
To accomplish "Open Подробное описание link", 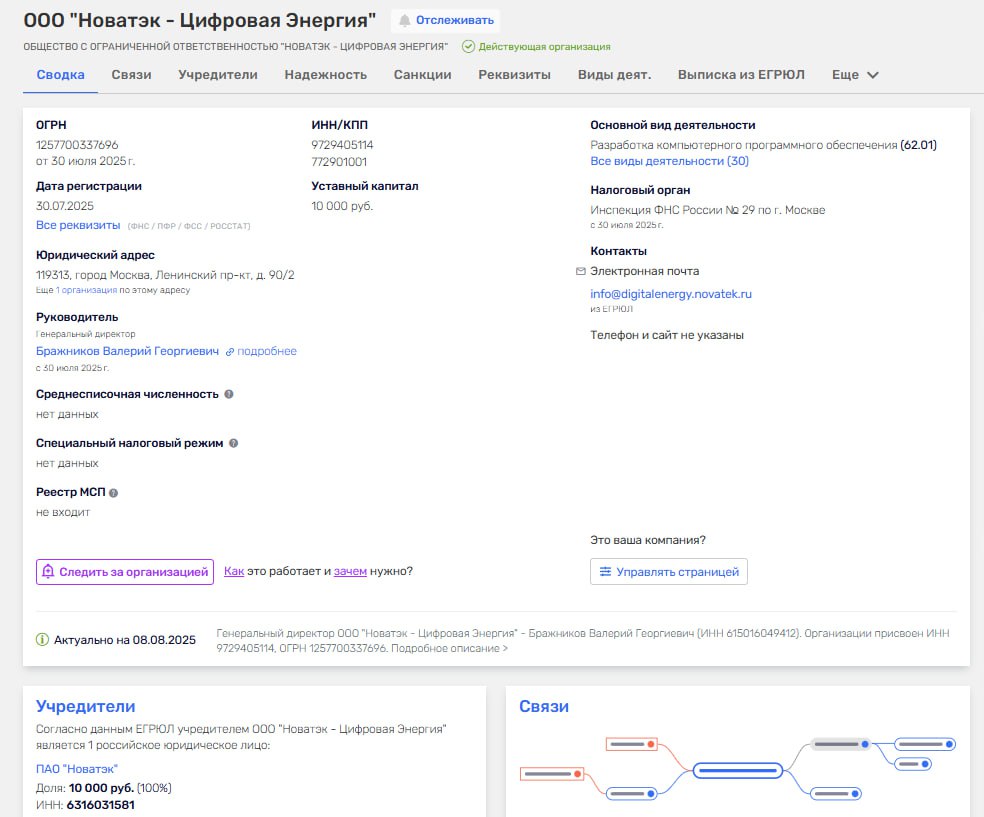I will pyautogui.click(x=449, y=648).
